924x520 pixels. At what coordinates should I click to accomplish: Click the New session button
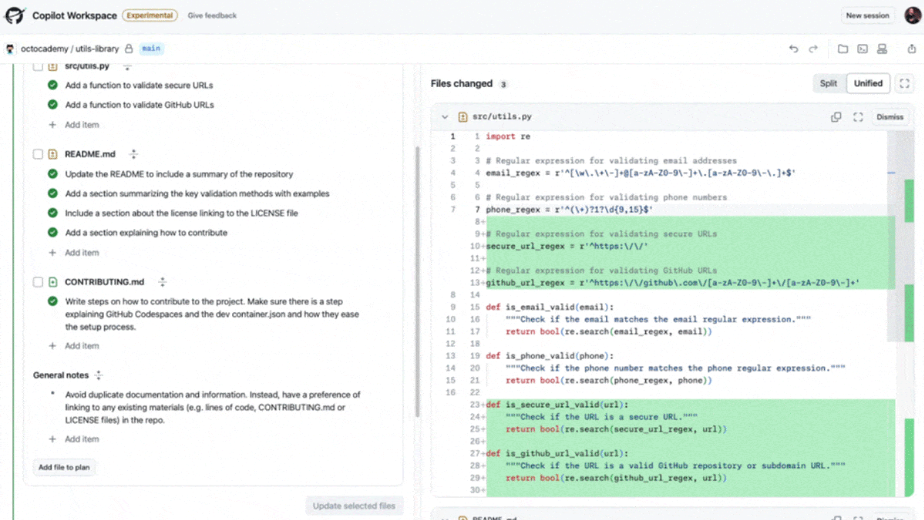click(866, 16)
